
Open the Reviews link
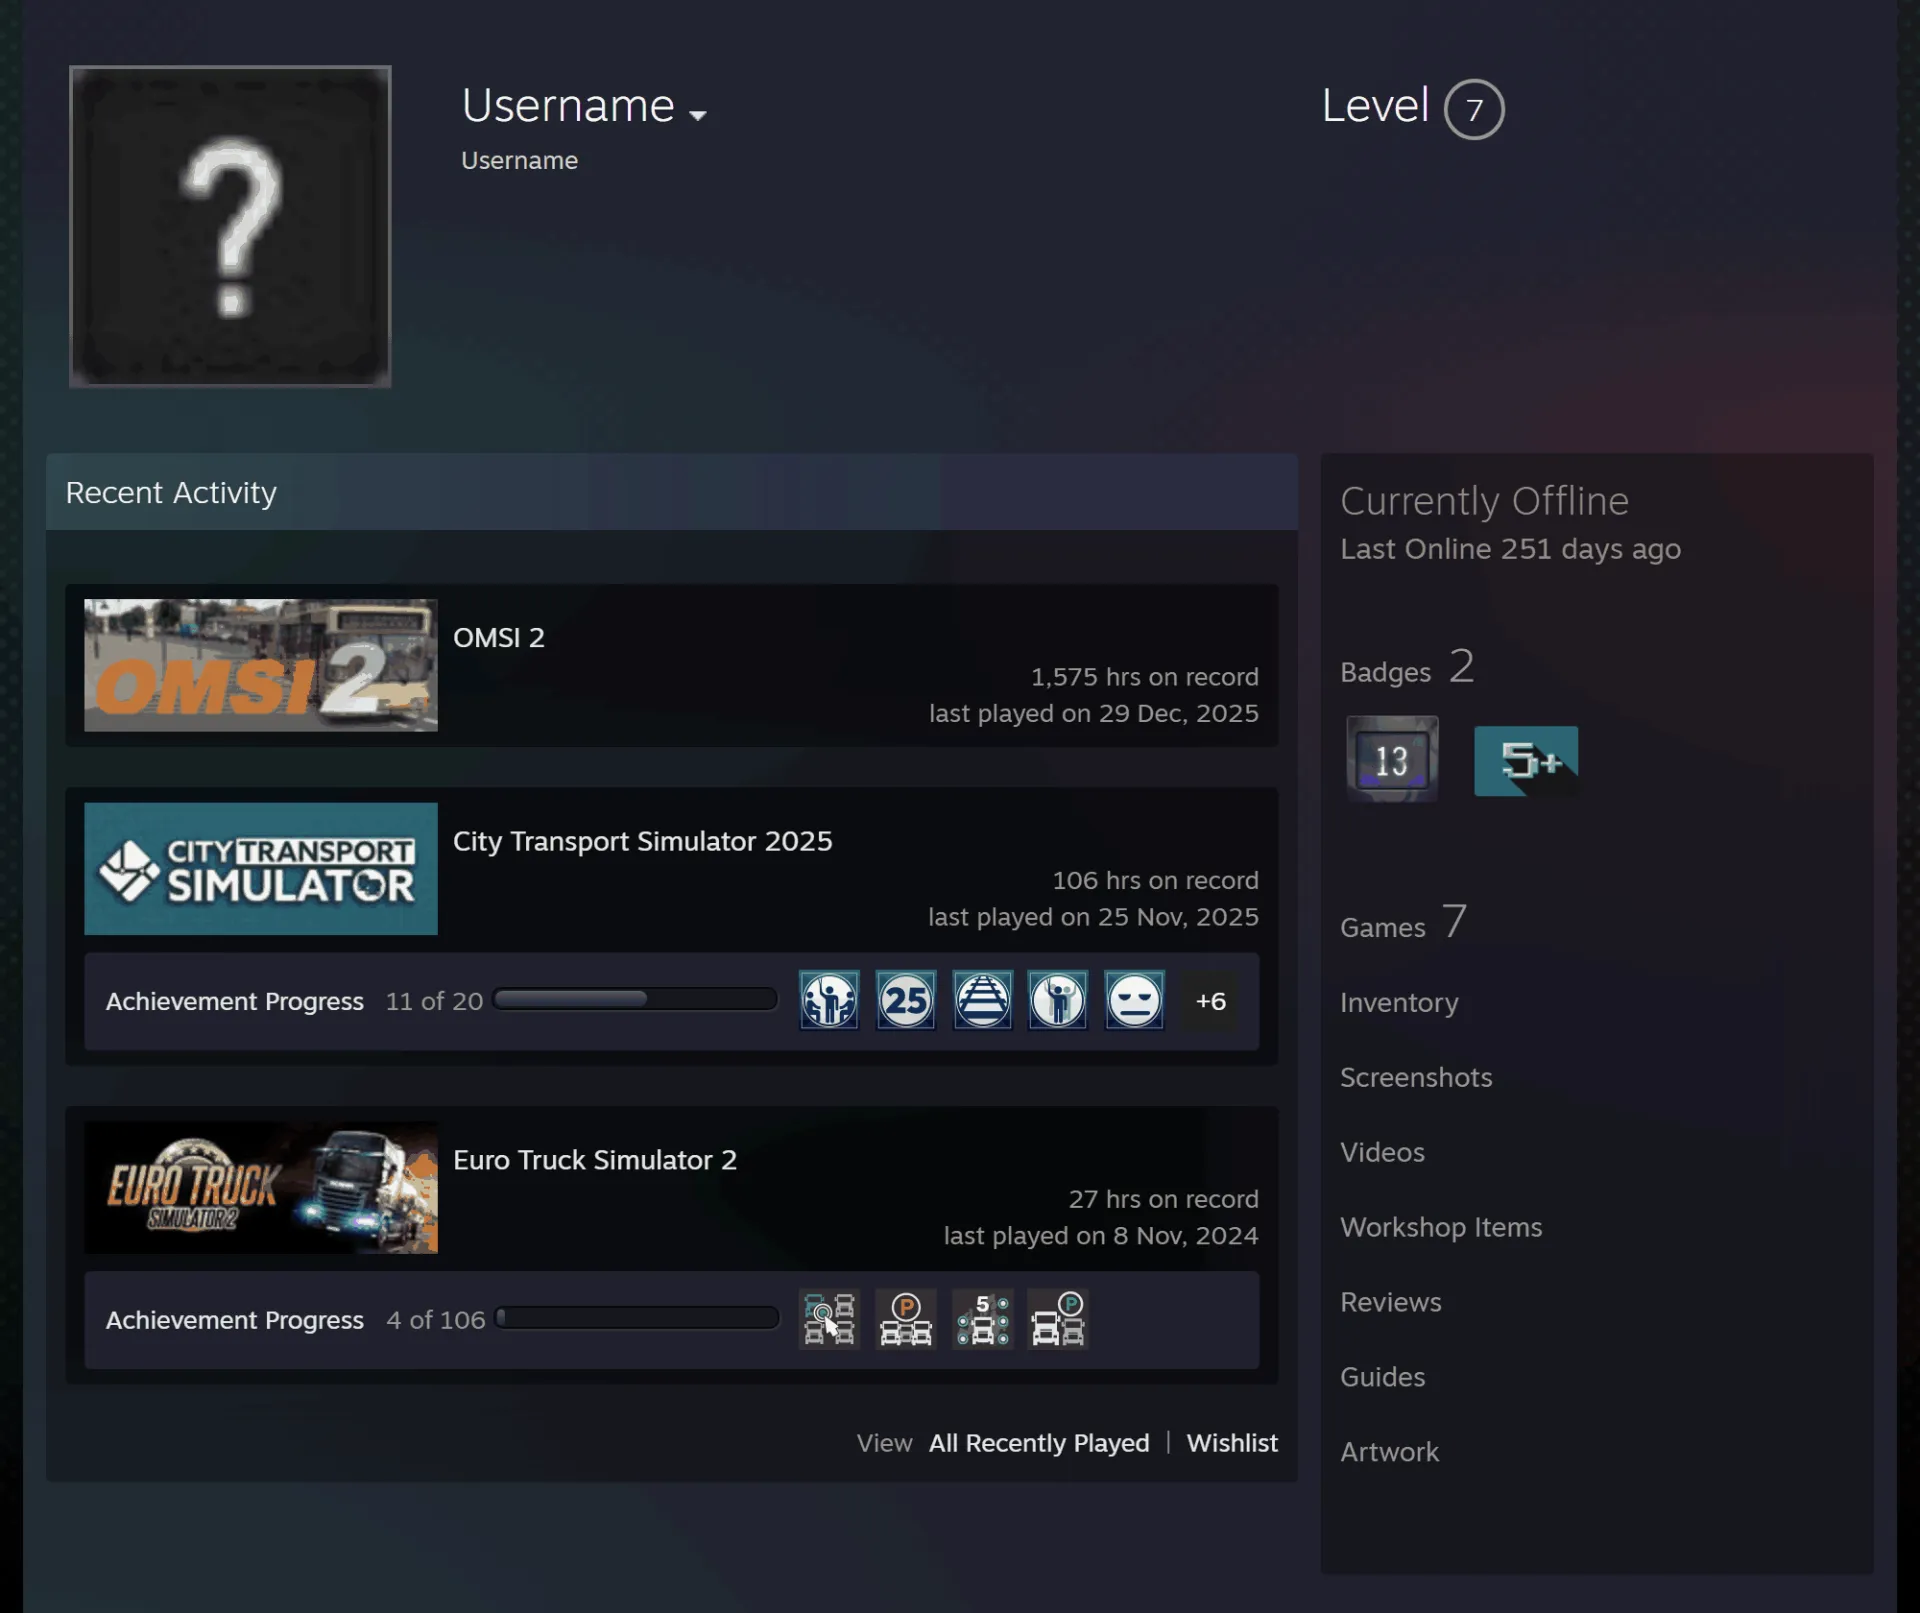coord(1391,1302)
